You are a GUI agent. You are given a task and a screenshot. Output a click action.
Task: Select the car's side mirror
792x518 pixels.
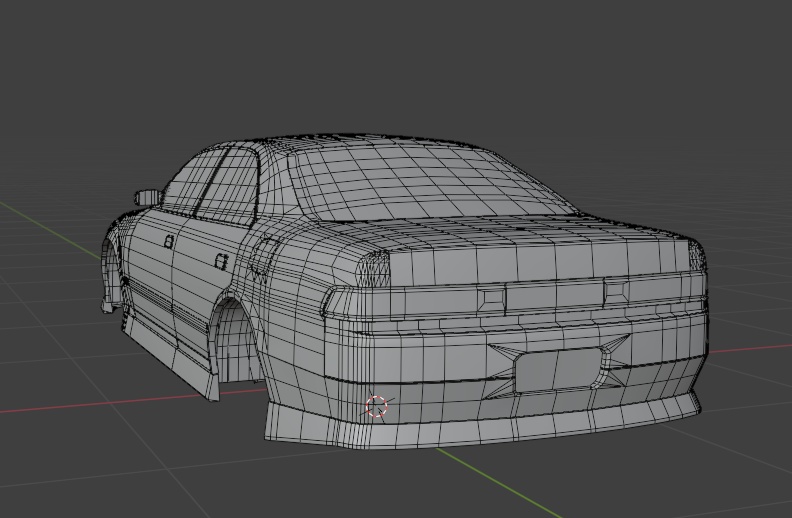147,197
